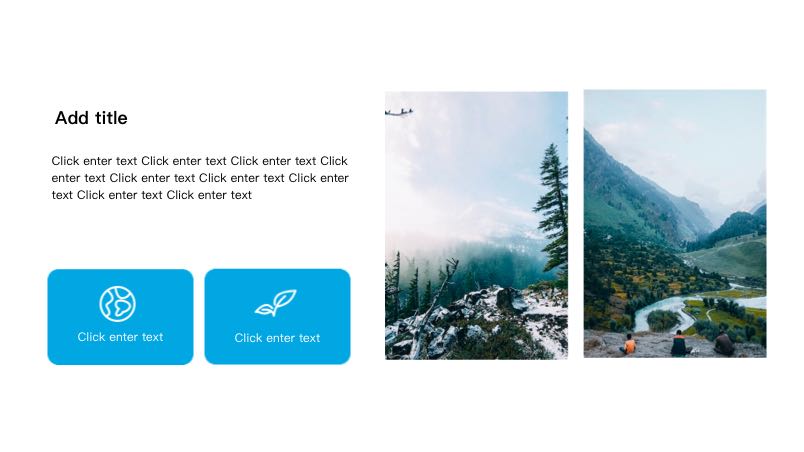Select "Click enter text" label under leaf icon
Image resolution: width=804 pixels, height=452 pixels.
pos(277,338)
